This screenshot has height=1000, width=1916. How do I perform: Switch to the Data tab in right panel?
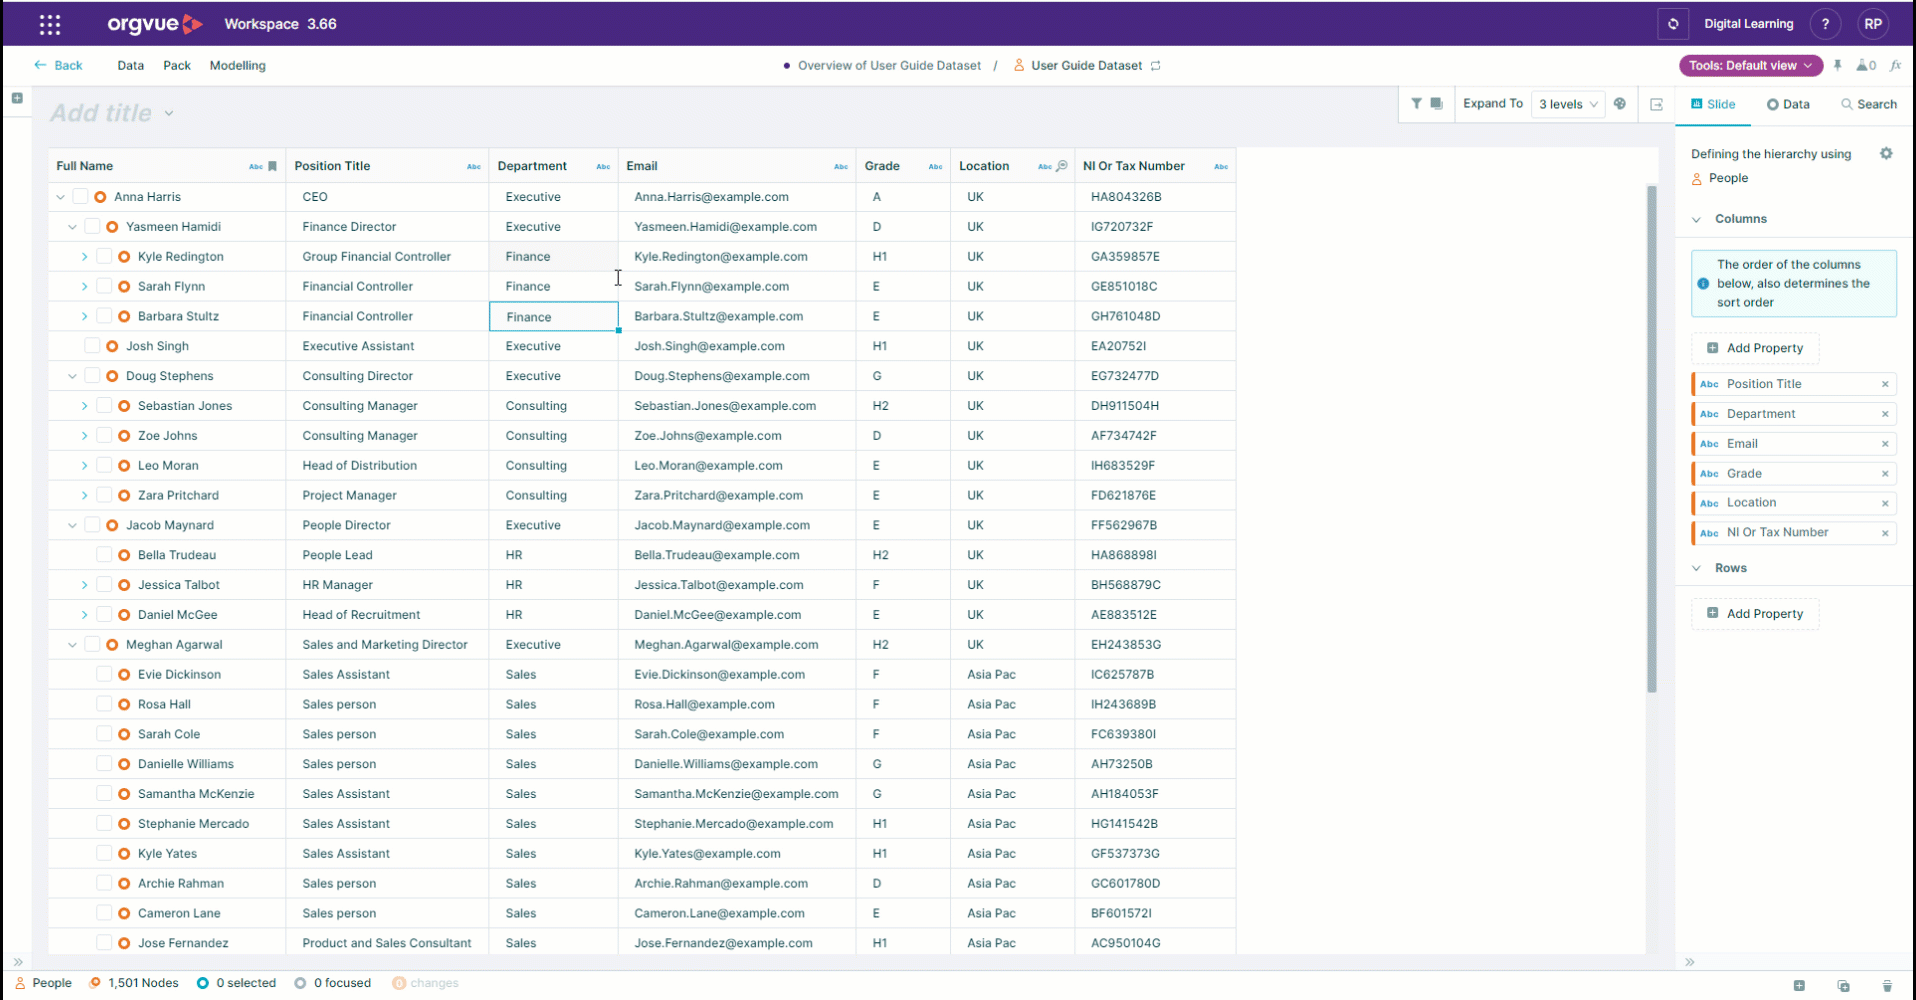click(x=1788, y=104)
